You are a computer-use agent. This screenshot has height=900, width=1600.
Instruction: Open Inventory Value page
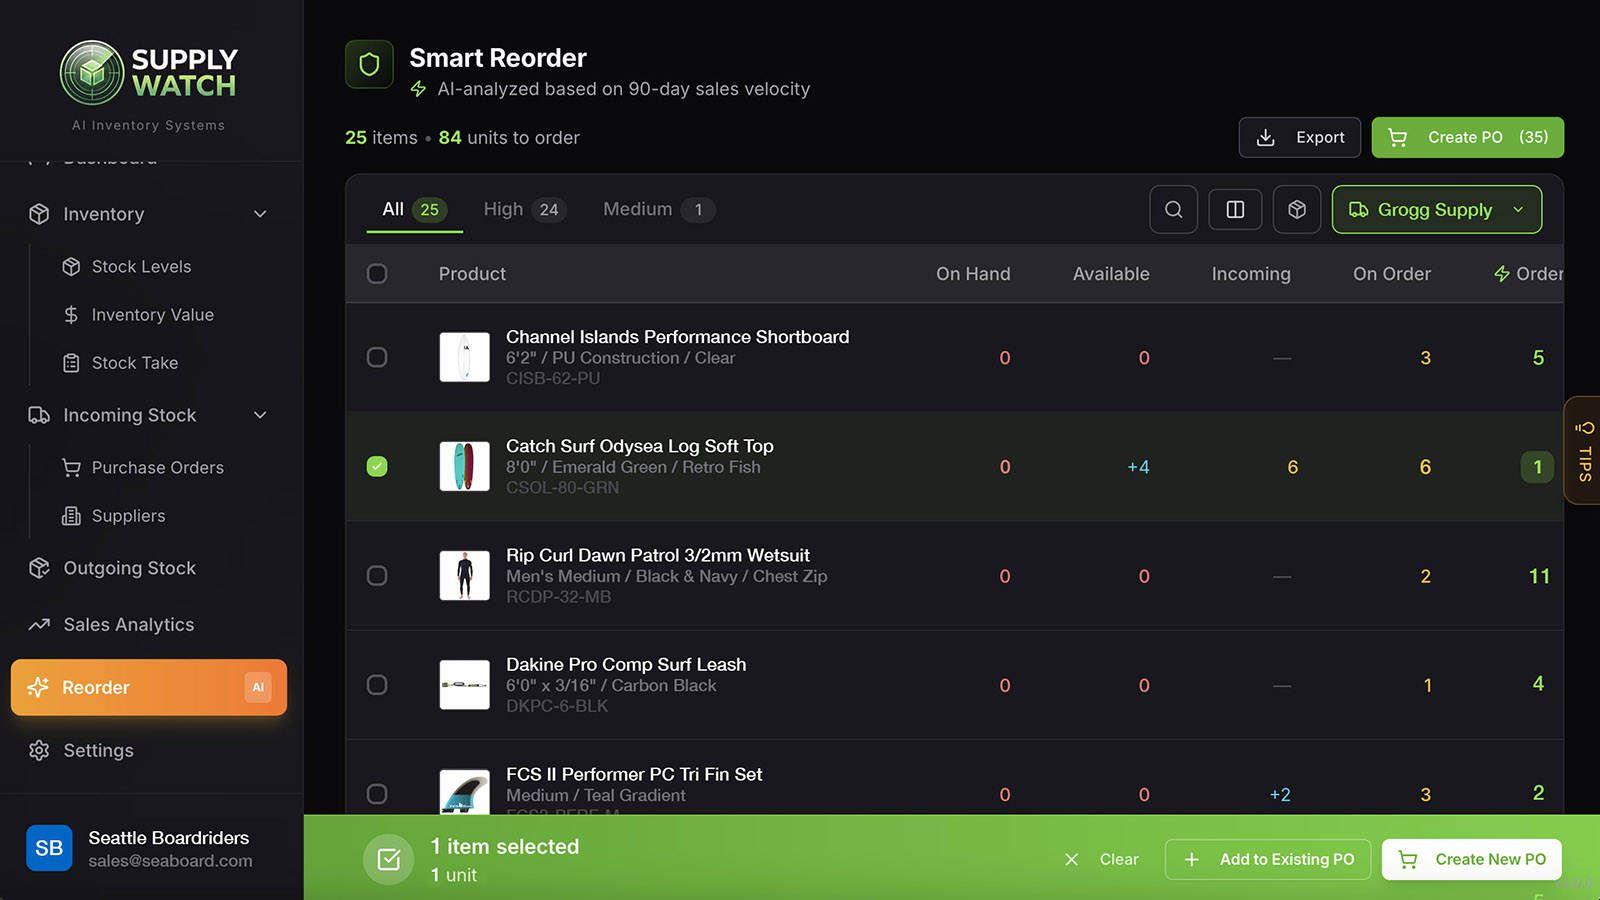tap(152, 315)
